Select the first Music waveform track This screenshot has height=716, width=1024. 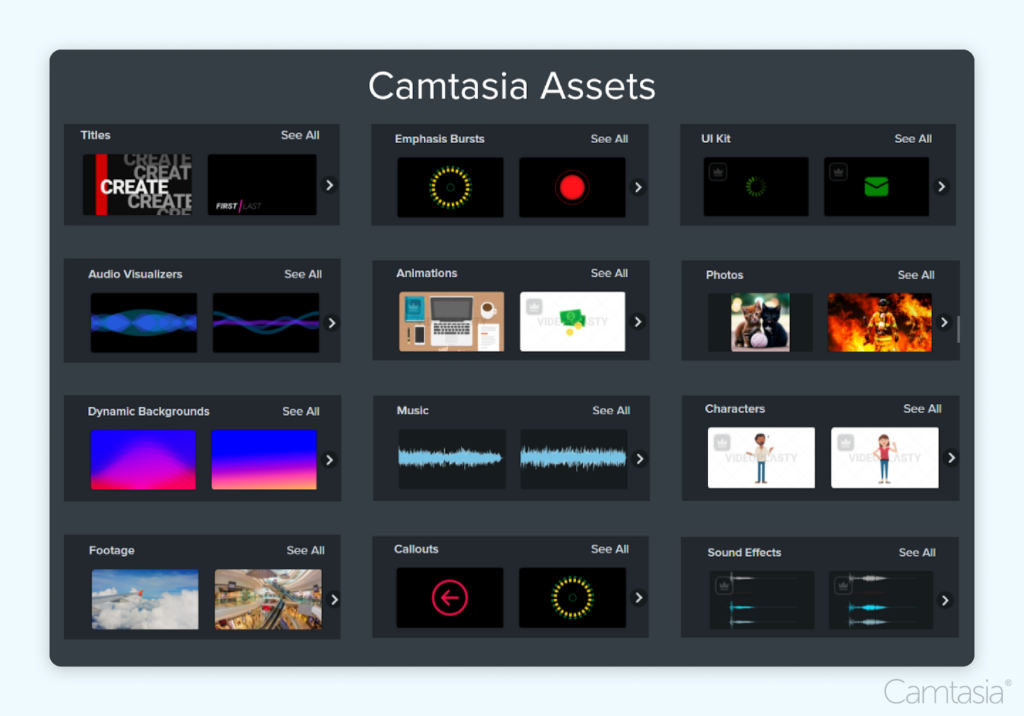tap(452, 459)
